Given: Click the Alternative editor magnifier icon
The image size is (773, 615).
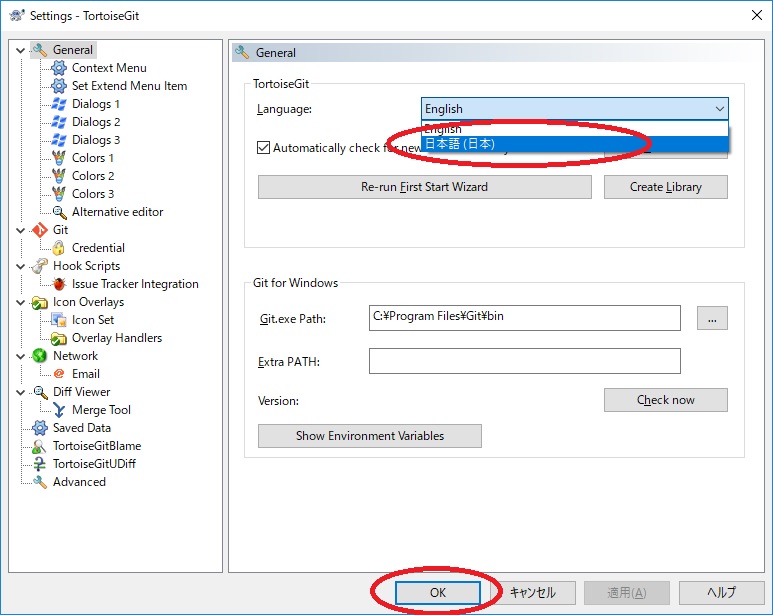Looking at the screenshot, I should tap(60, 212).
